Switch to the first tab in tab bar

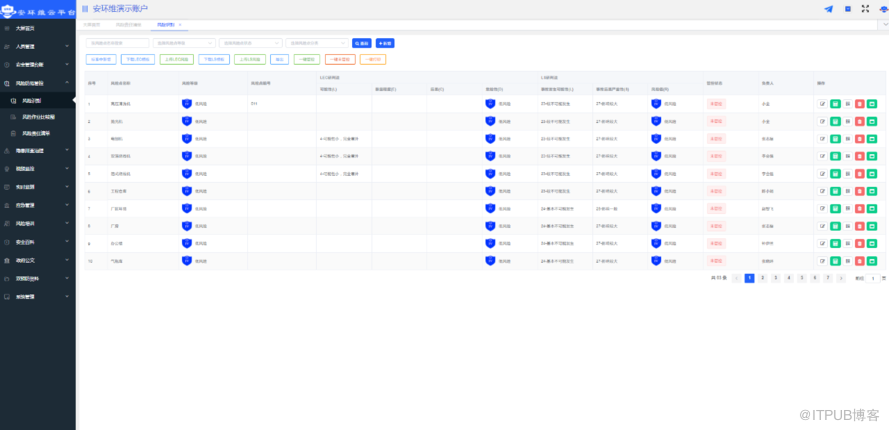(x=91, y=24)
